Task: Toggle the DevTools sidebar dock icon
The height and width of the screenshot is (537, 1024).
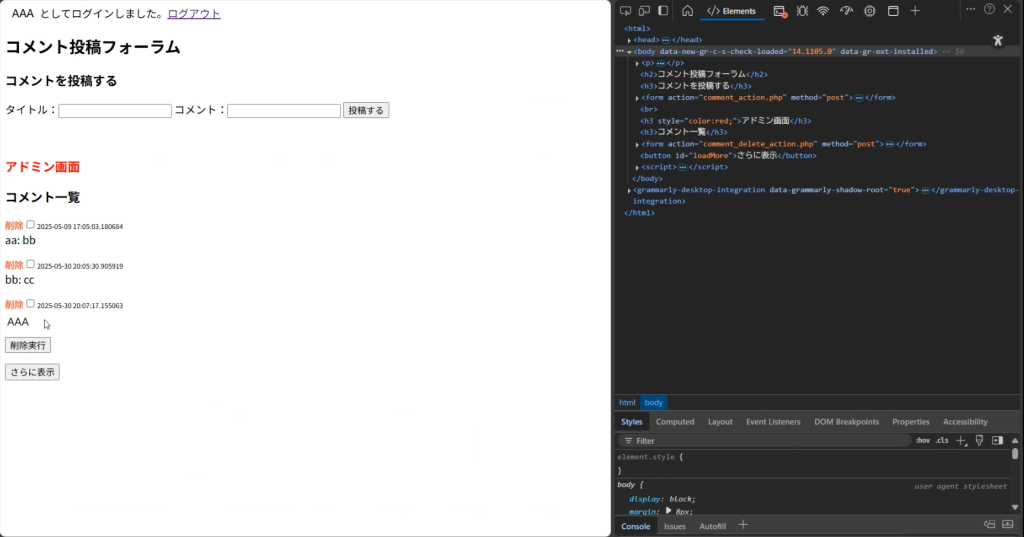Action: 663,10
